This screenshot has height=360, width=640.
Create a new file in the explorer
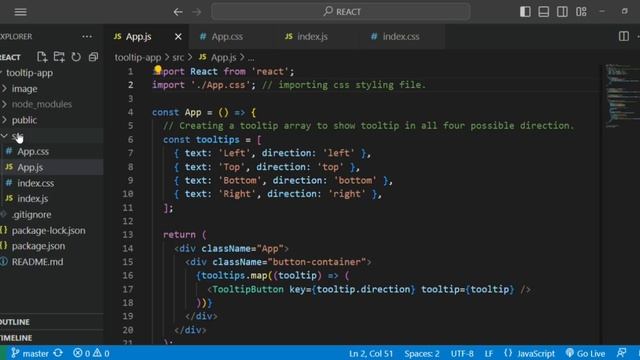[42, 57]
